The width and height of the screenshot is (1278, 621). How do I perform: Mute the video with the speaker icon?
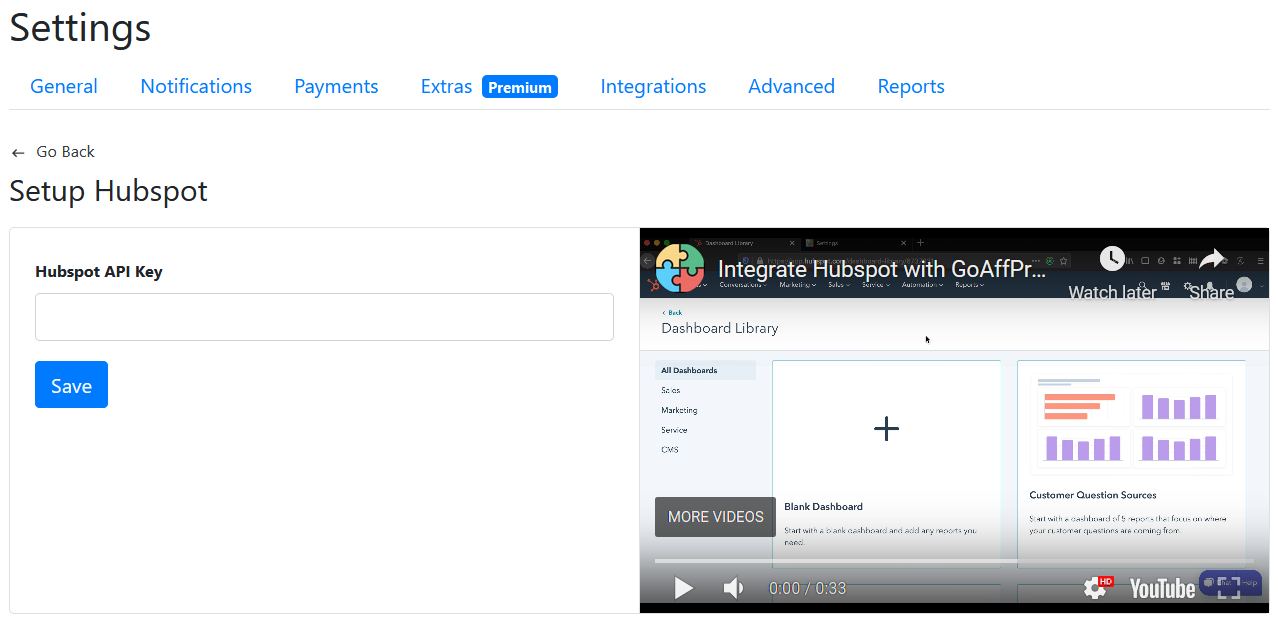[734, 588]
